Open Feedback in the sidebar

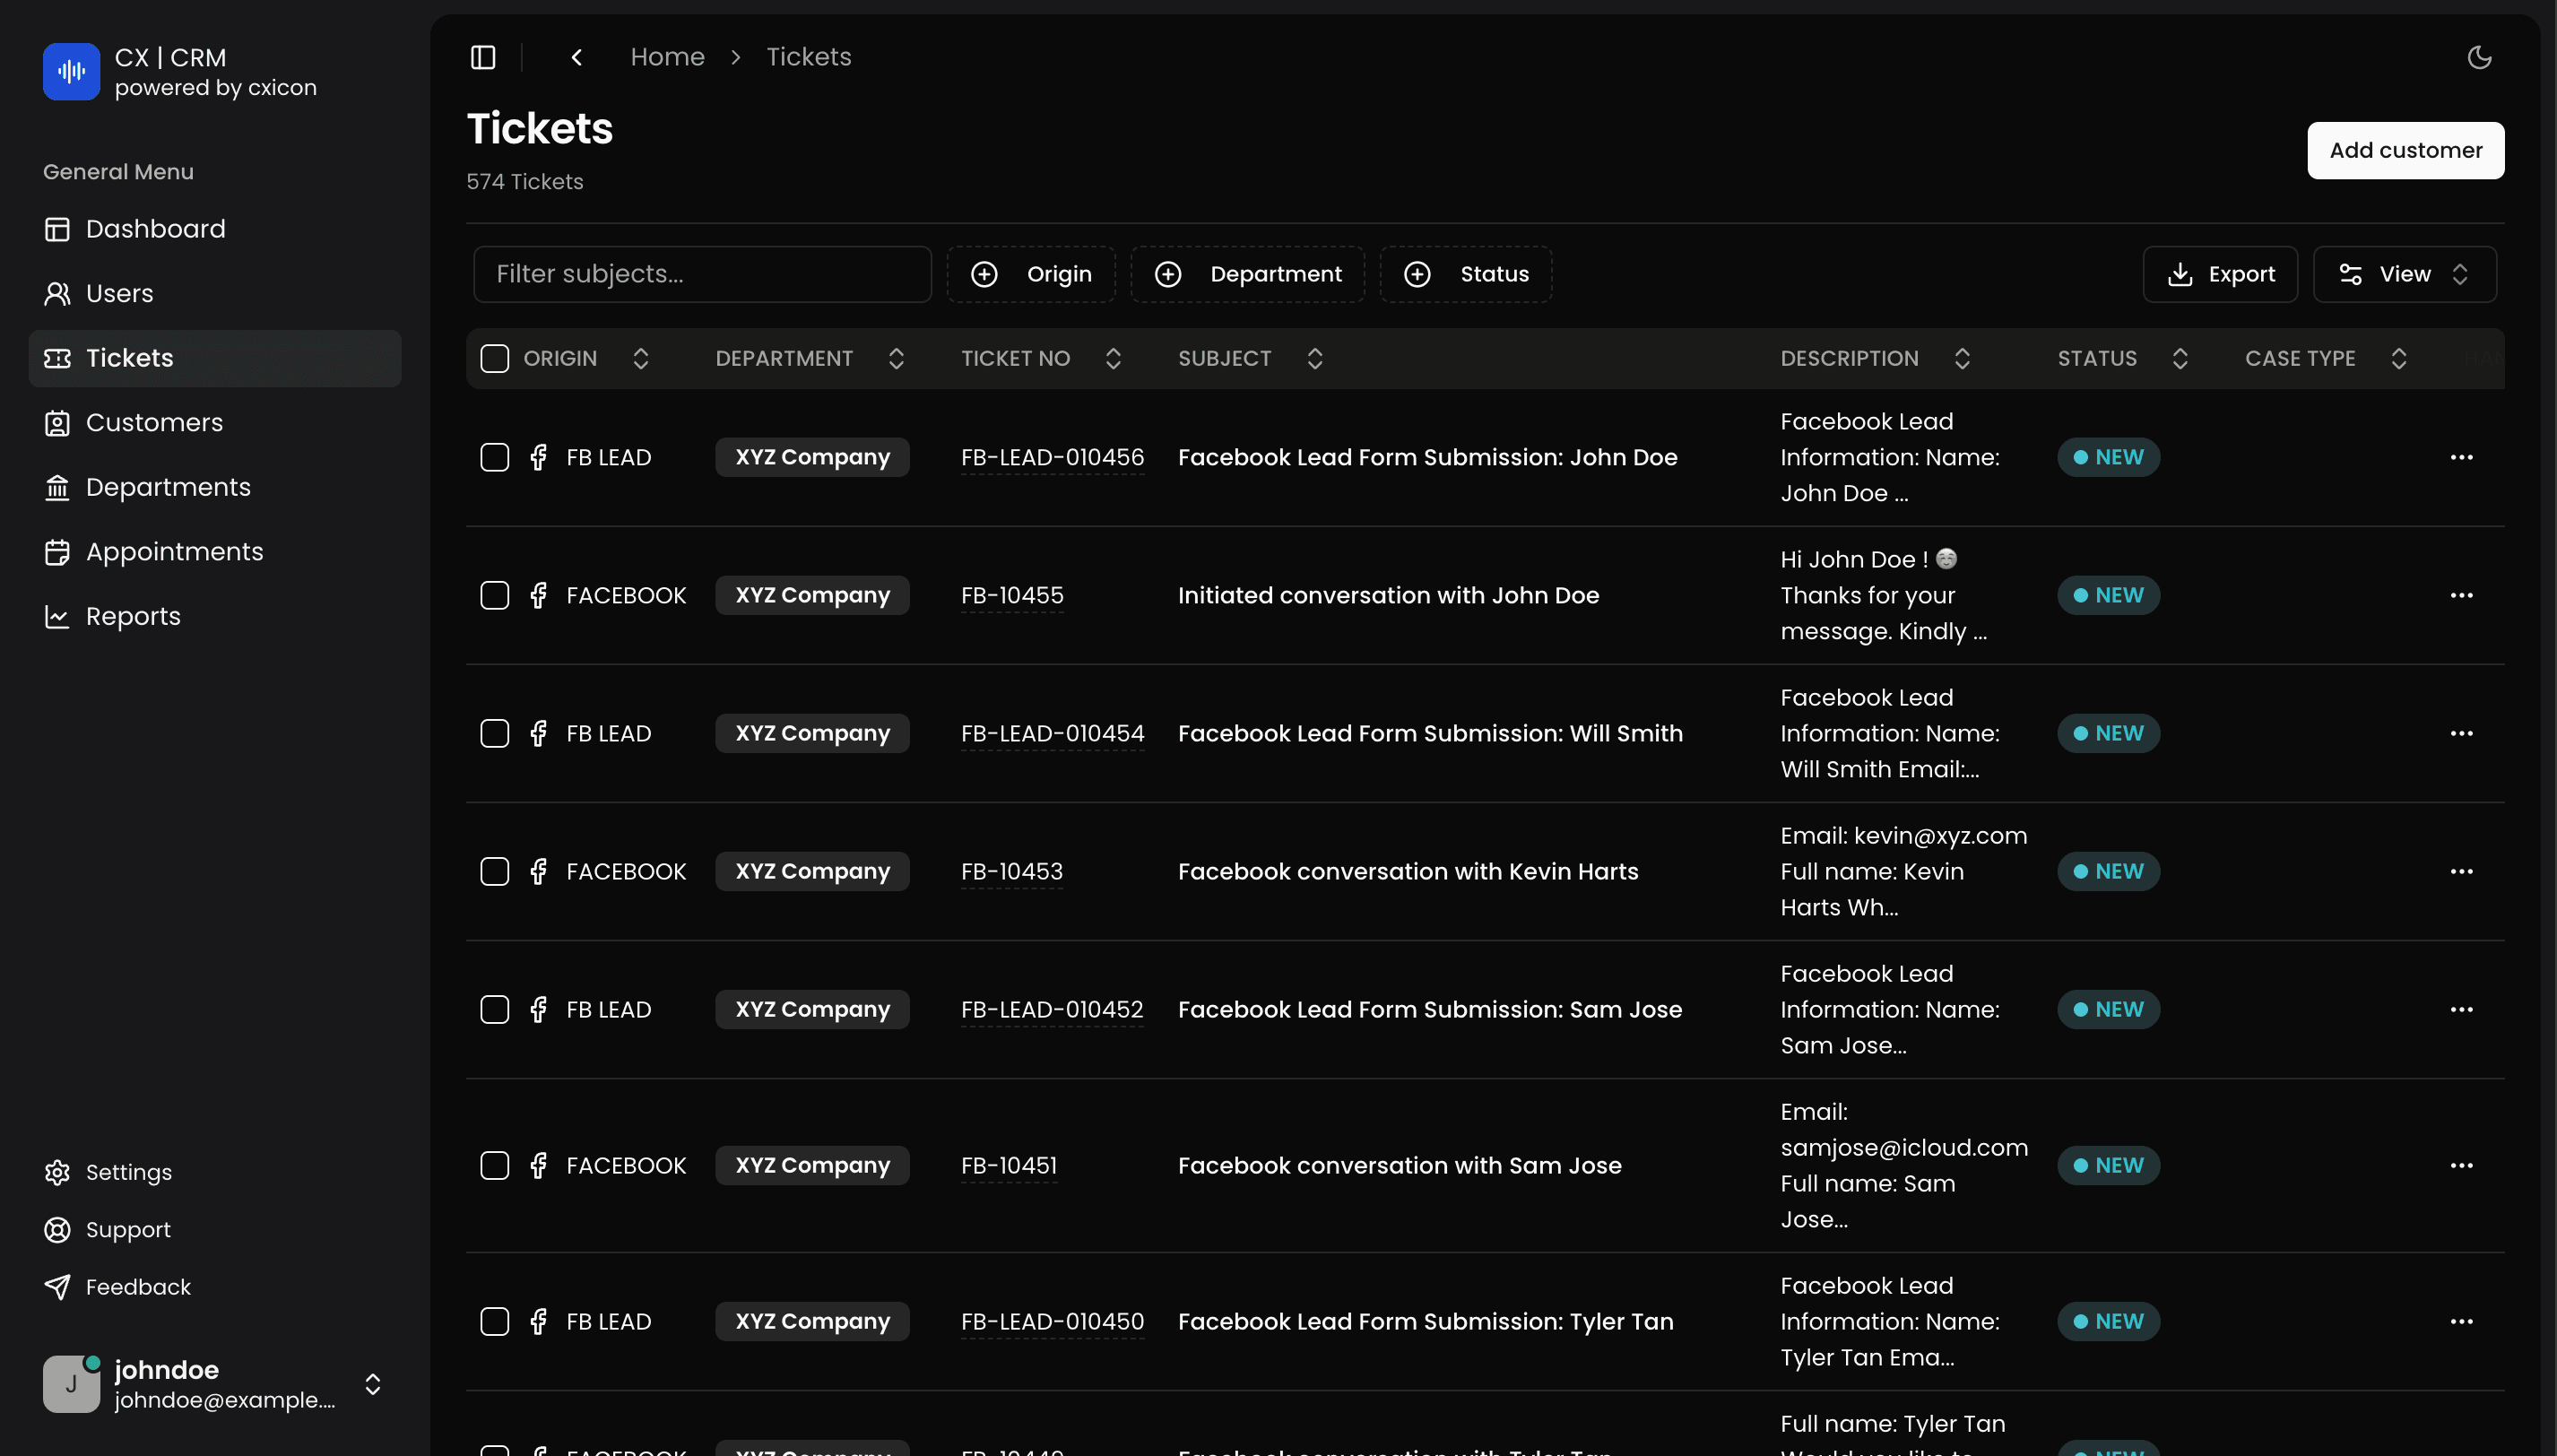tap(214, 1286)
